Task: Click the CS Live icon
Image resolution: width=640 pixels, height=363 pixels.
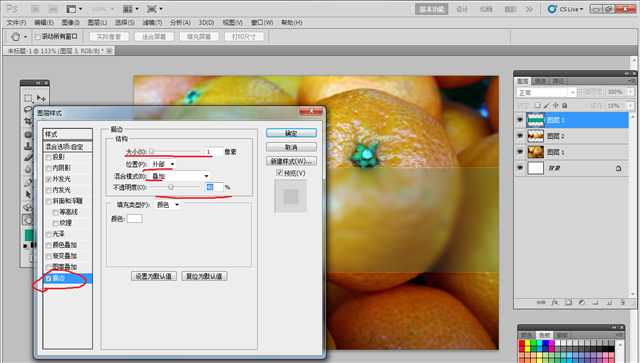Action: 552,9
